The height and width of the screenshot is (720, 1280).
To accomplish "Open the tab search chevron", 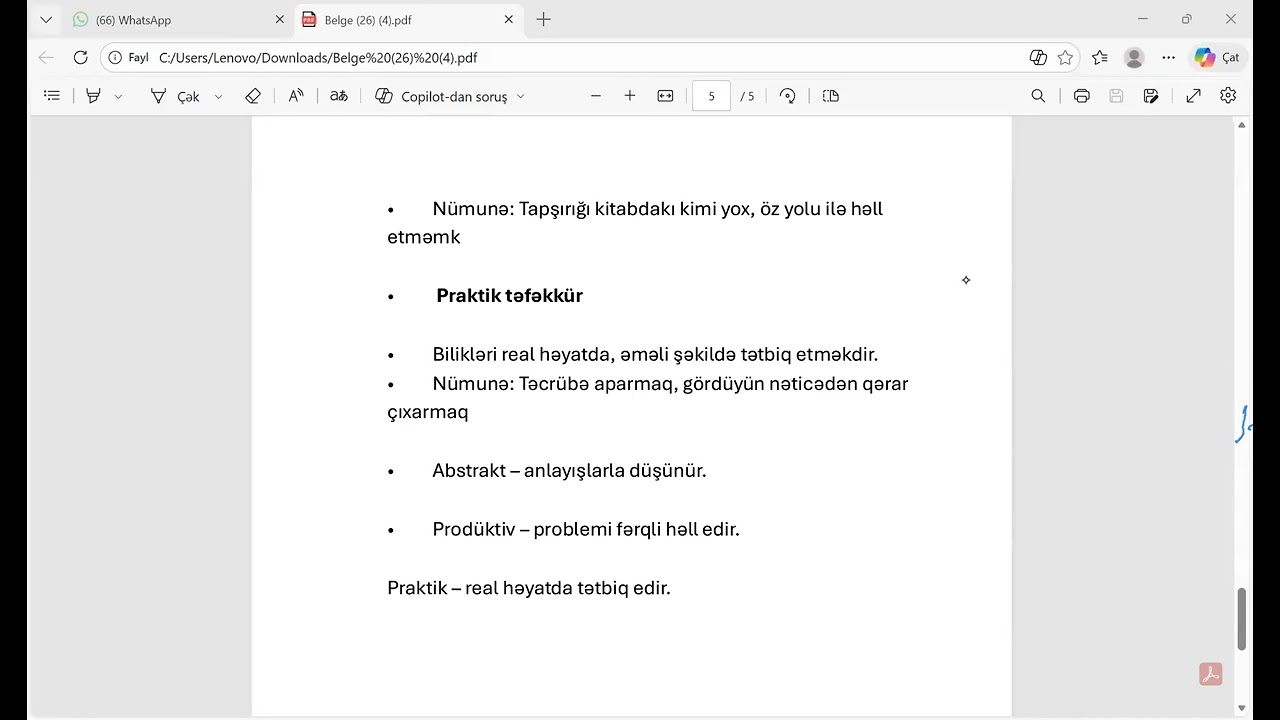I will pos(45,19).
